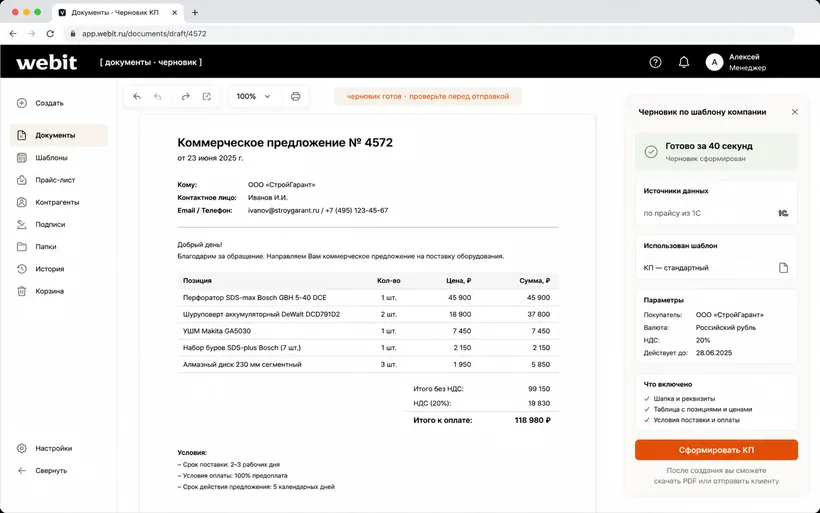Click the 1C icon in Источники данных
This screenshot has width=820, height=513.
click(x=783, y=213)
